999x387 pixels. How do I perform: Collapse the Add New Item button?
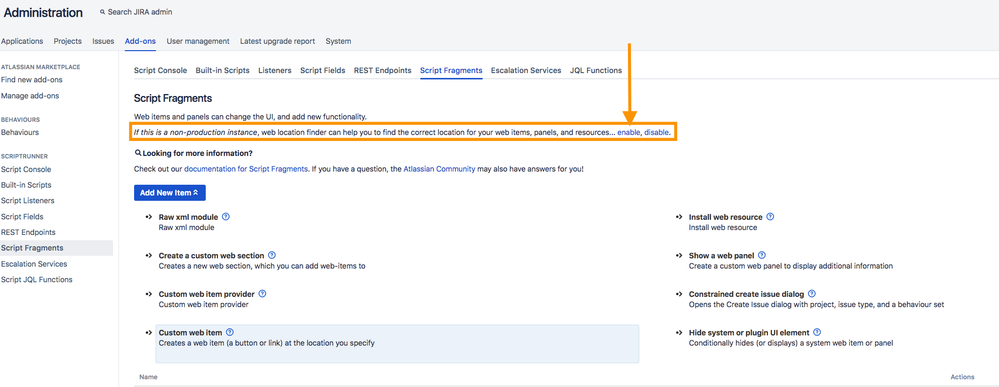[169, 192]
